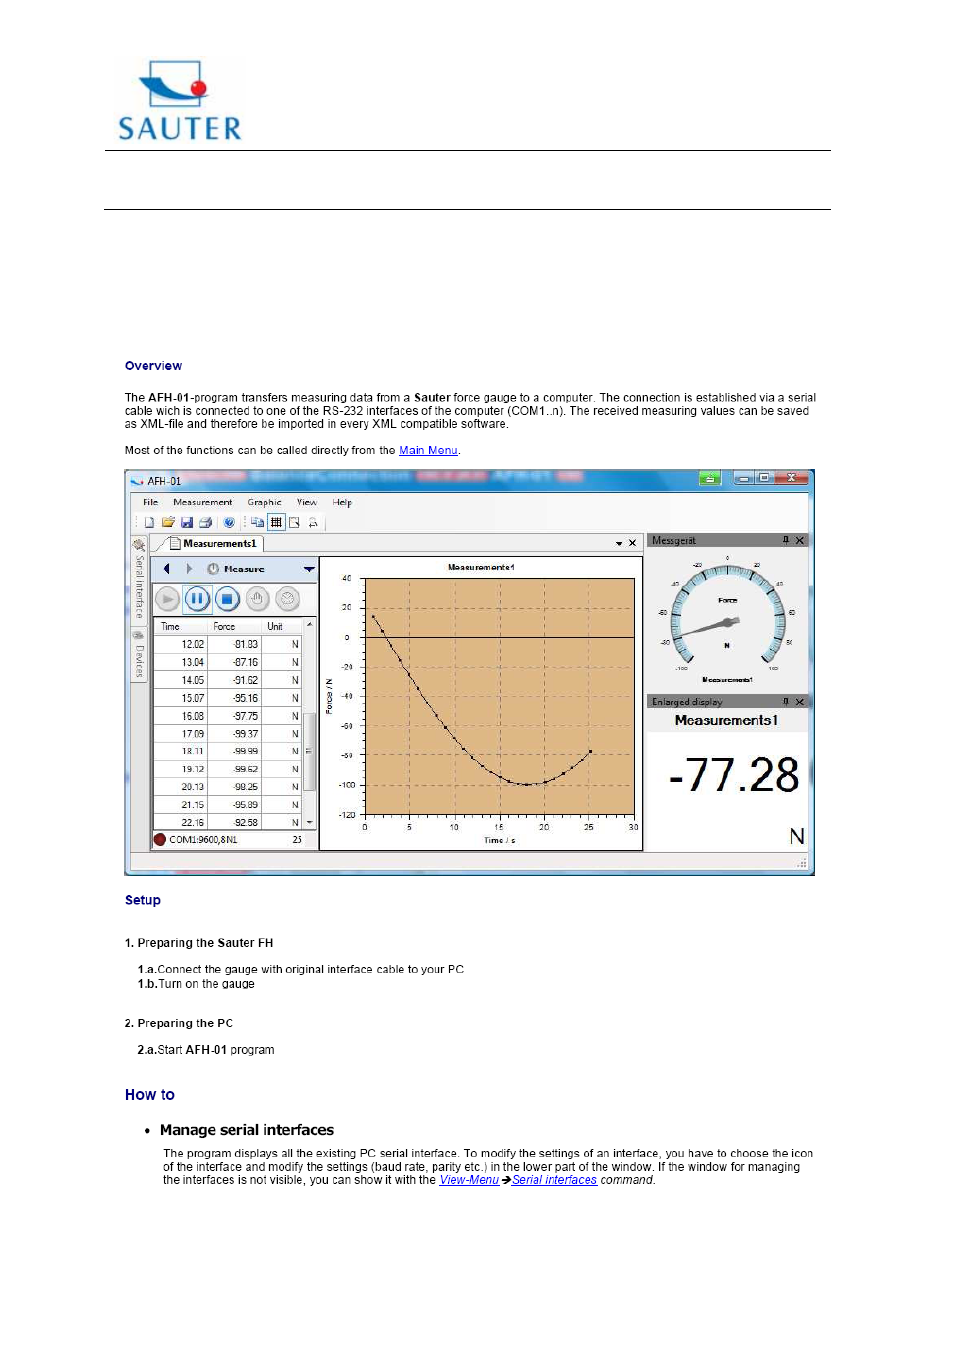Image resolution: width=954 pixels, height=1350 pixels.
Task: Follow the View-Menu link
Action: coord(469,1180)
